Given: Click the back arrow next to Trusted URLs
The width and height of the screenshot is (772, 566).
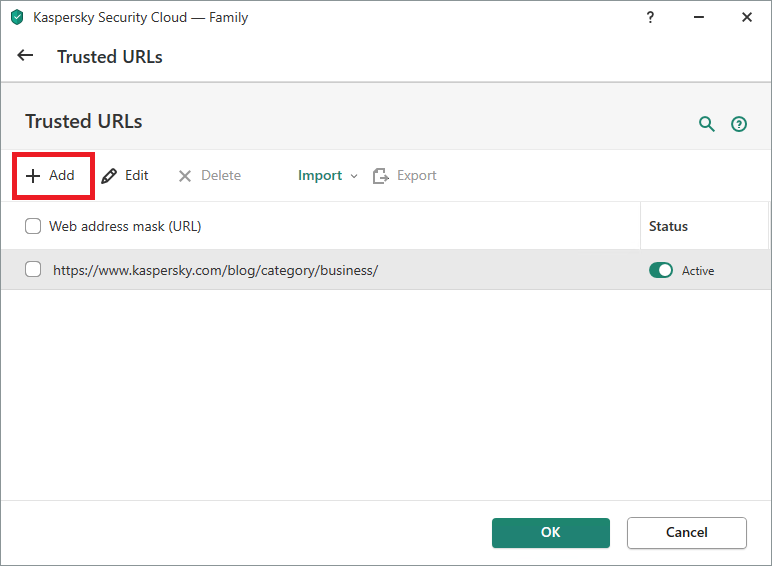Looking at the screenshot, I should tap(25, 56).
